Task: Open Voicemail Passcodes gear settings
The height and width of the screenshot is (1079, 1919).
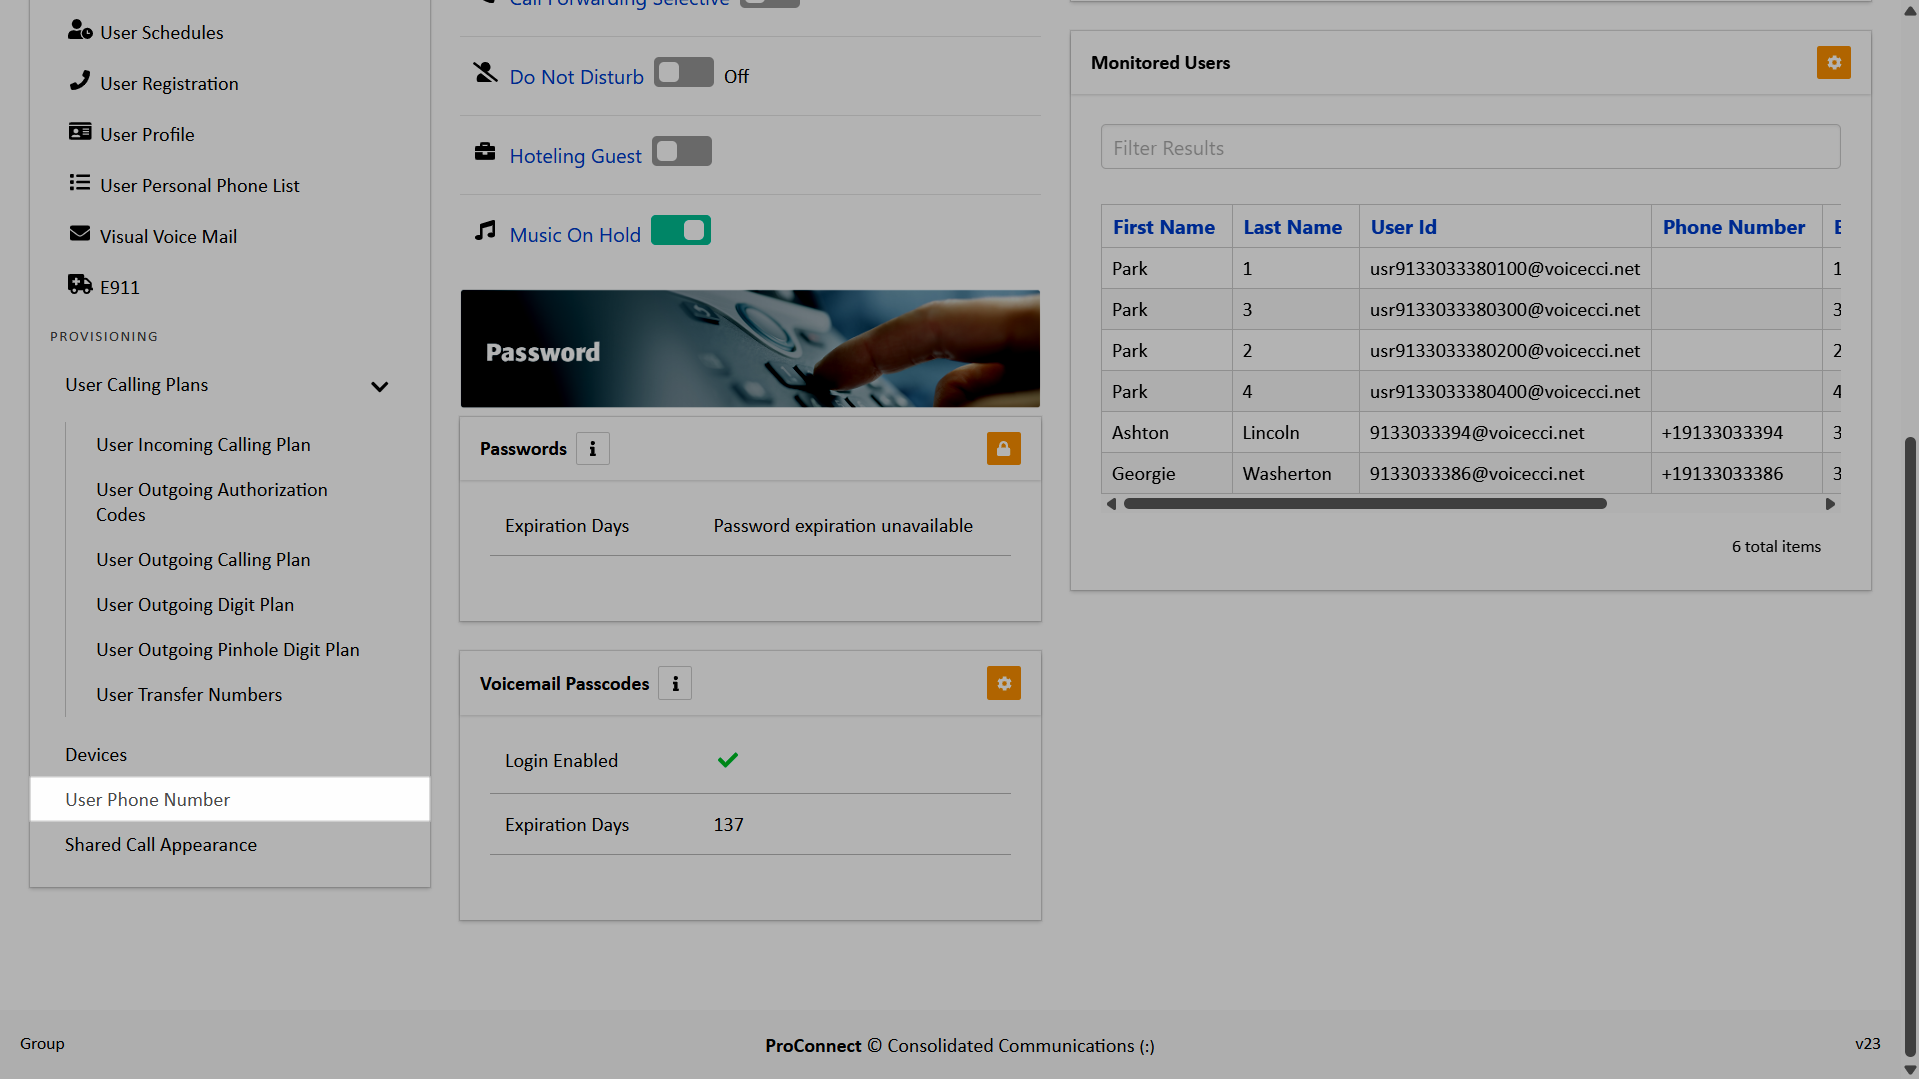Action: click(1003, 684)
